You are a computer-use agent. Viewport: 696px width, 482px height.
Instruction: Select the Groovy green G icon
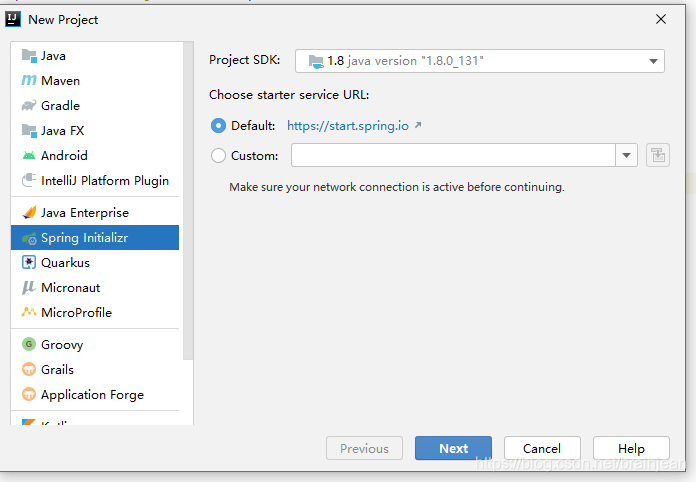[29, 344]
